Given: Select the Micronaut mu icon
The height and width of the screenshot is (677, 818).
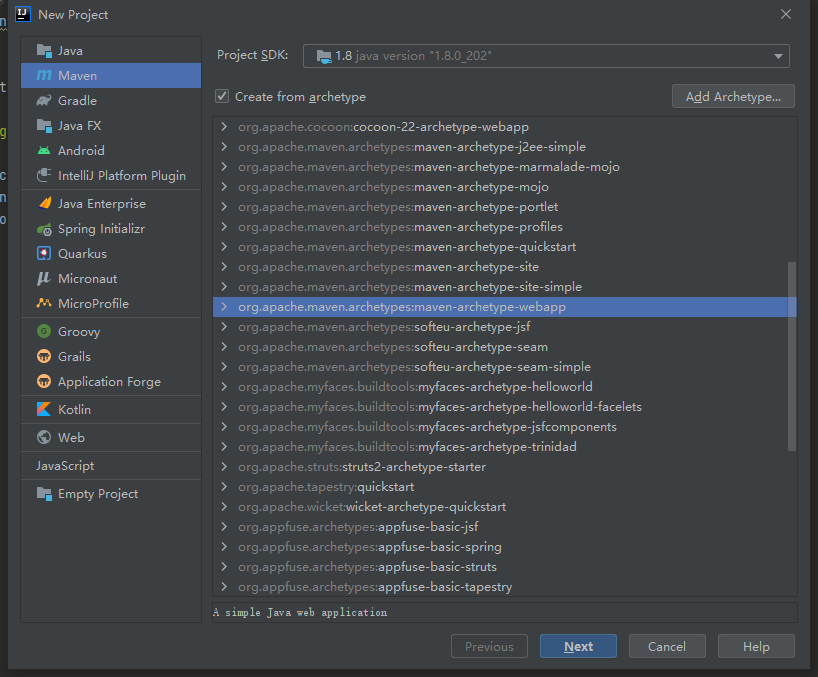Looking at the screenshot, I should click(x=44, y=279).
